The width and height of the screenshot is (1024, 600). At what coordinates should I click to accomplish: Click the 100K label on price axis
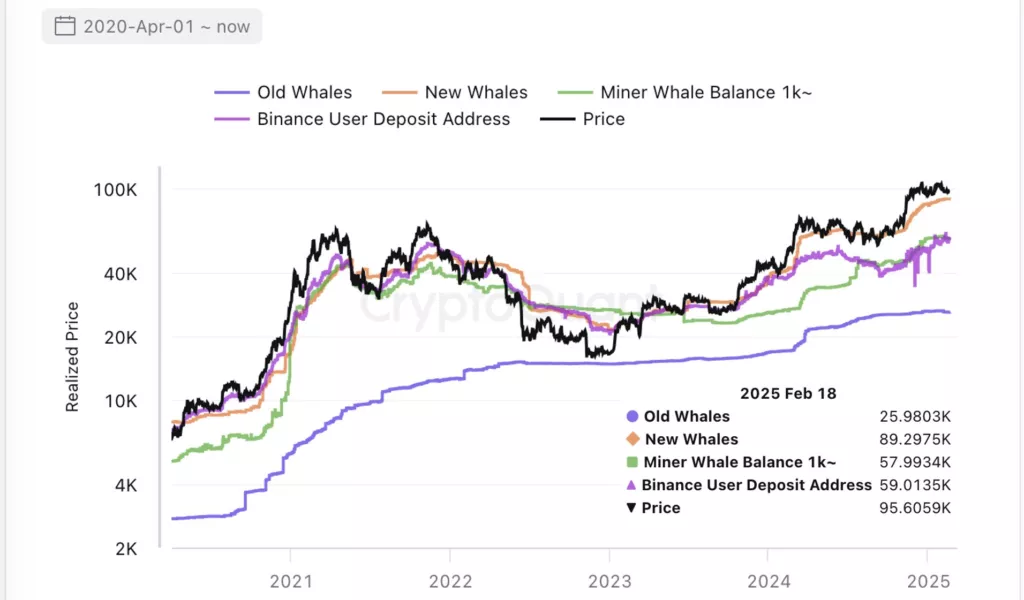115,190
